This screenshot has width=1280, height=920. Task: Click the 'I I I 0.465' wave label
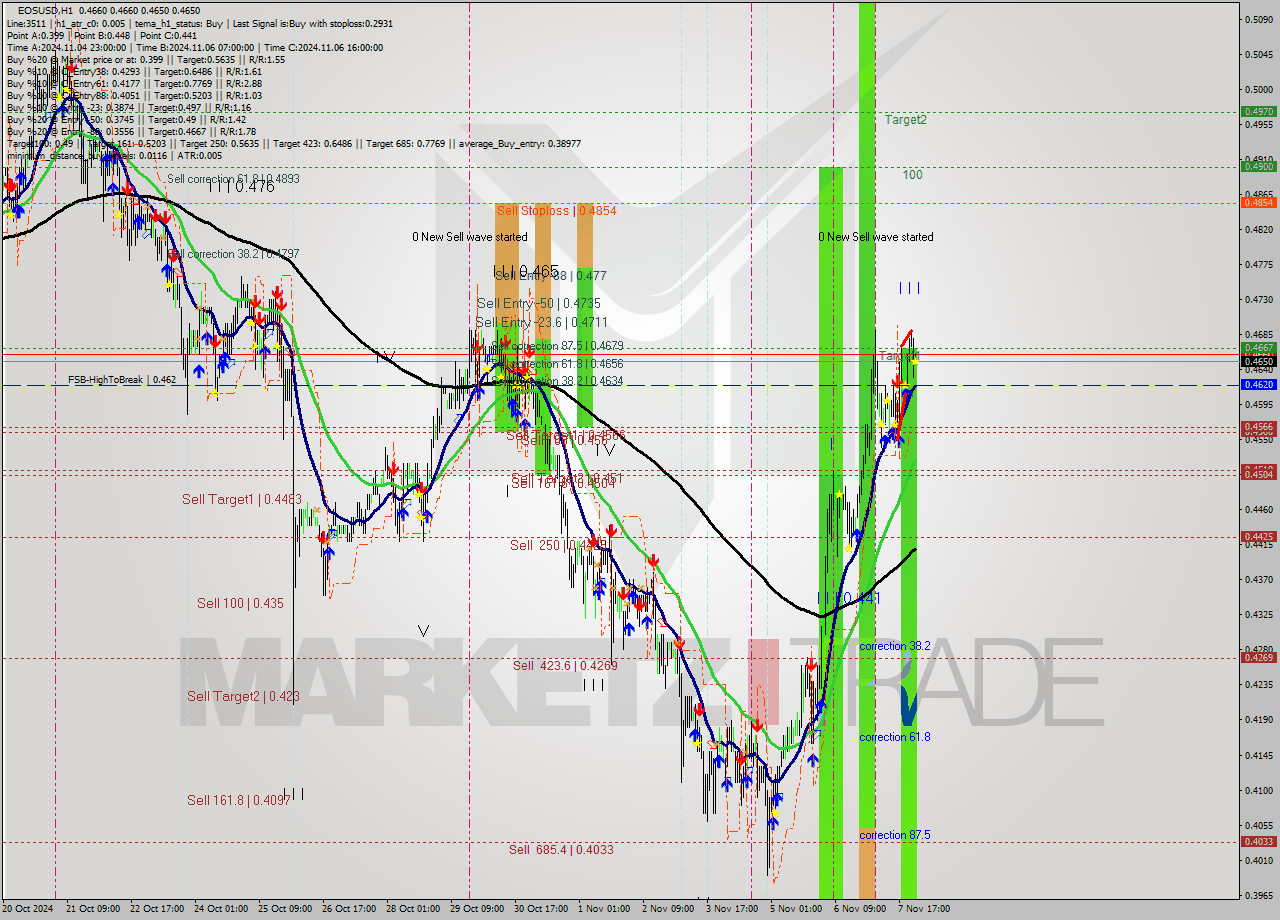527,271
